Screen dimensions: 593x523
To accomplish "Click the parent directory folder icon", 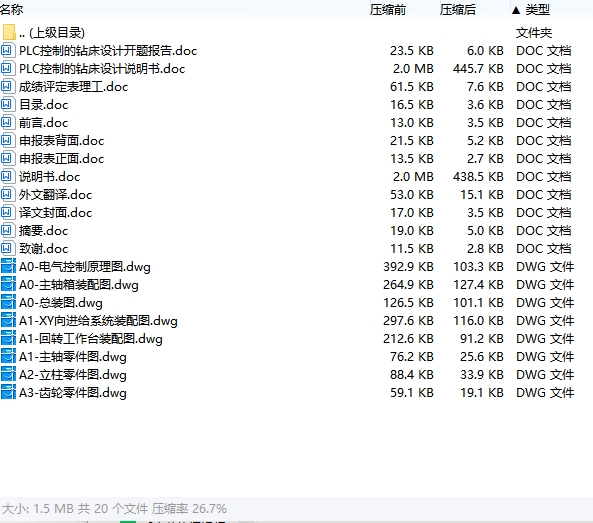I will (x=9, y=33).
